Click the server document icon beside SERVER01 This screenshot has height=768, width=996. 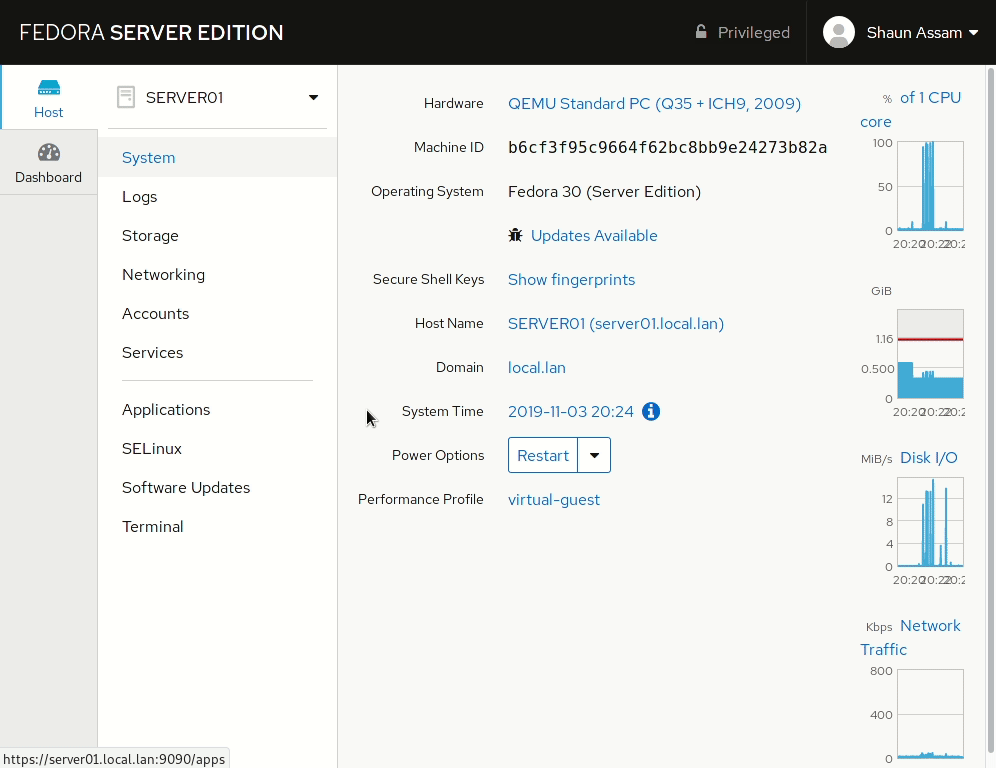pos(126,97)
